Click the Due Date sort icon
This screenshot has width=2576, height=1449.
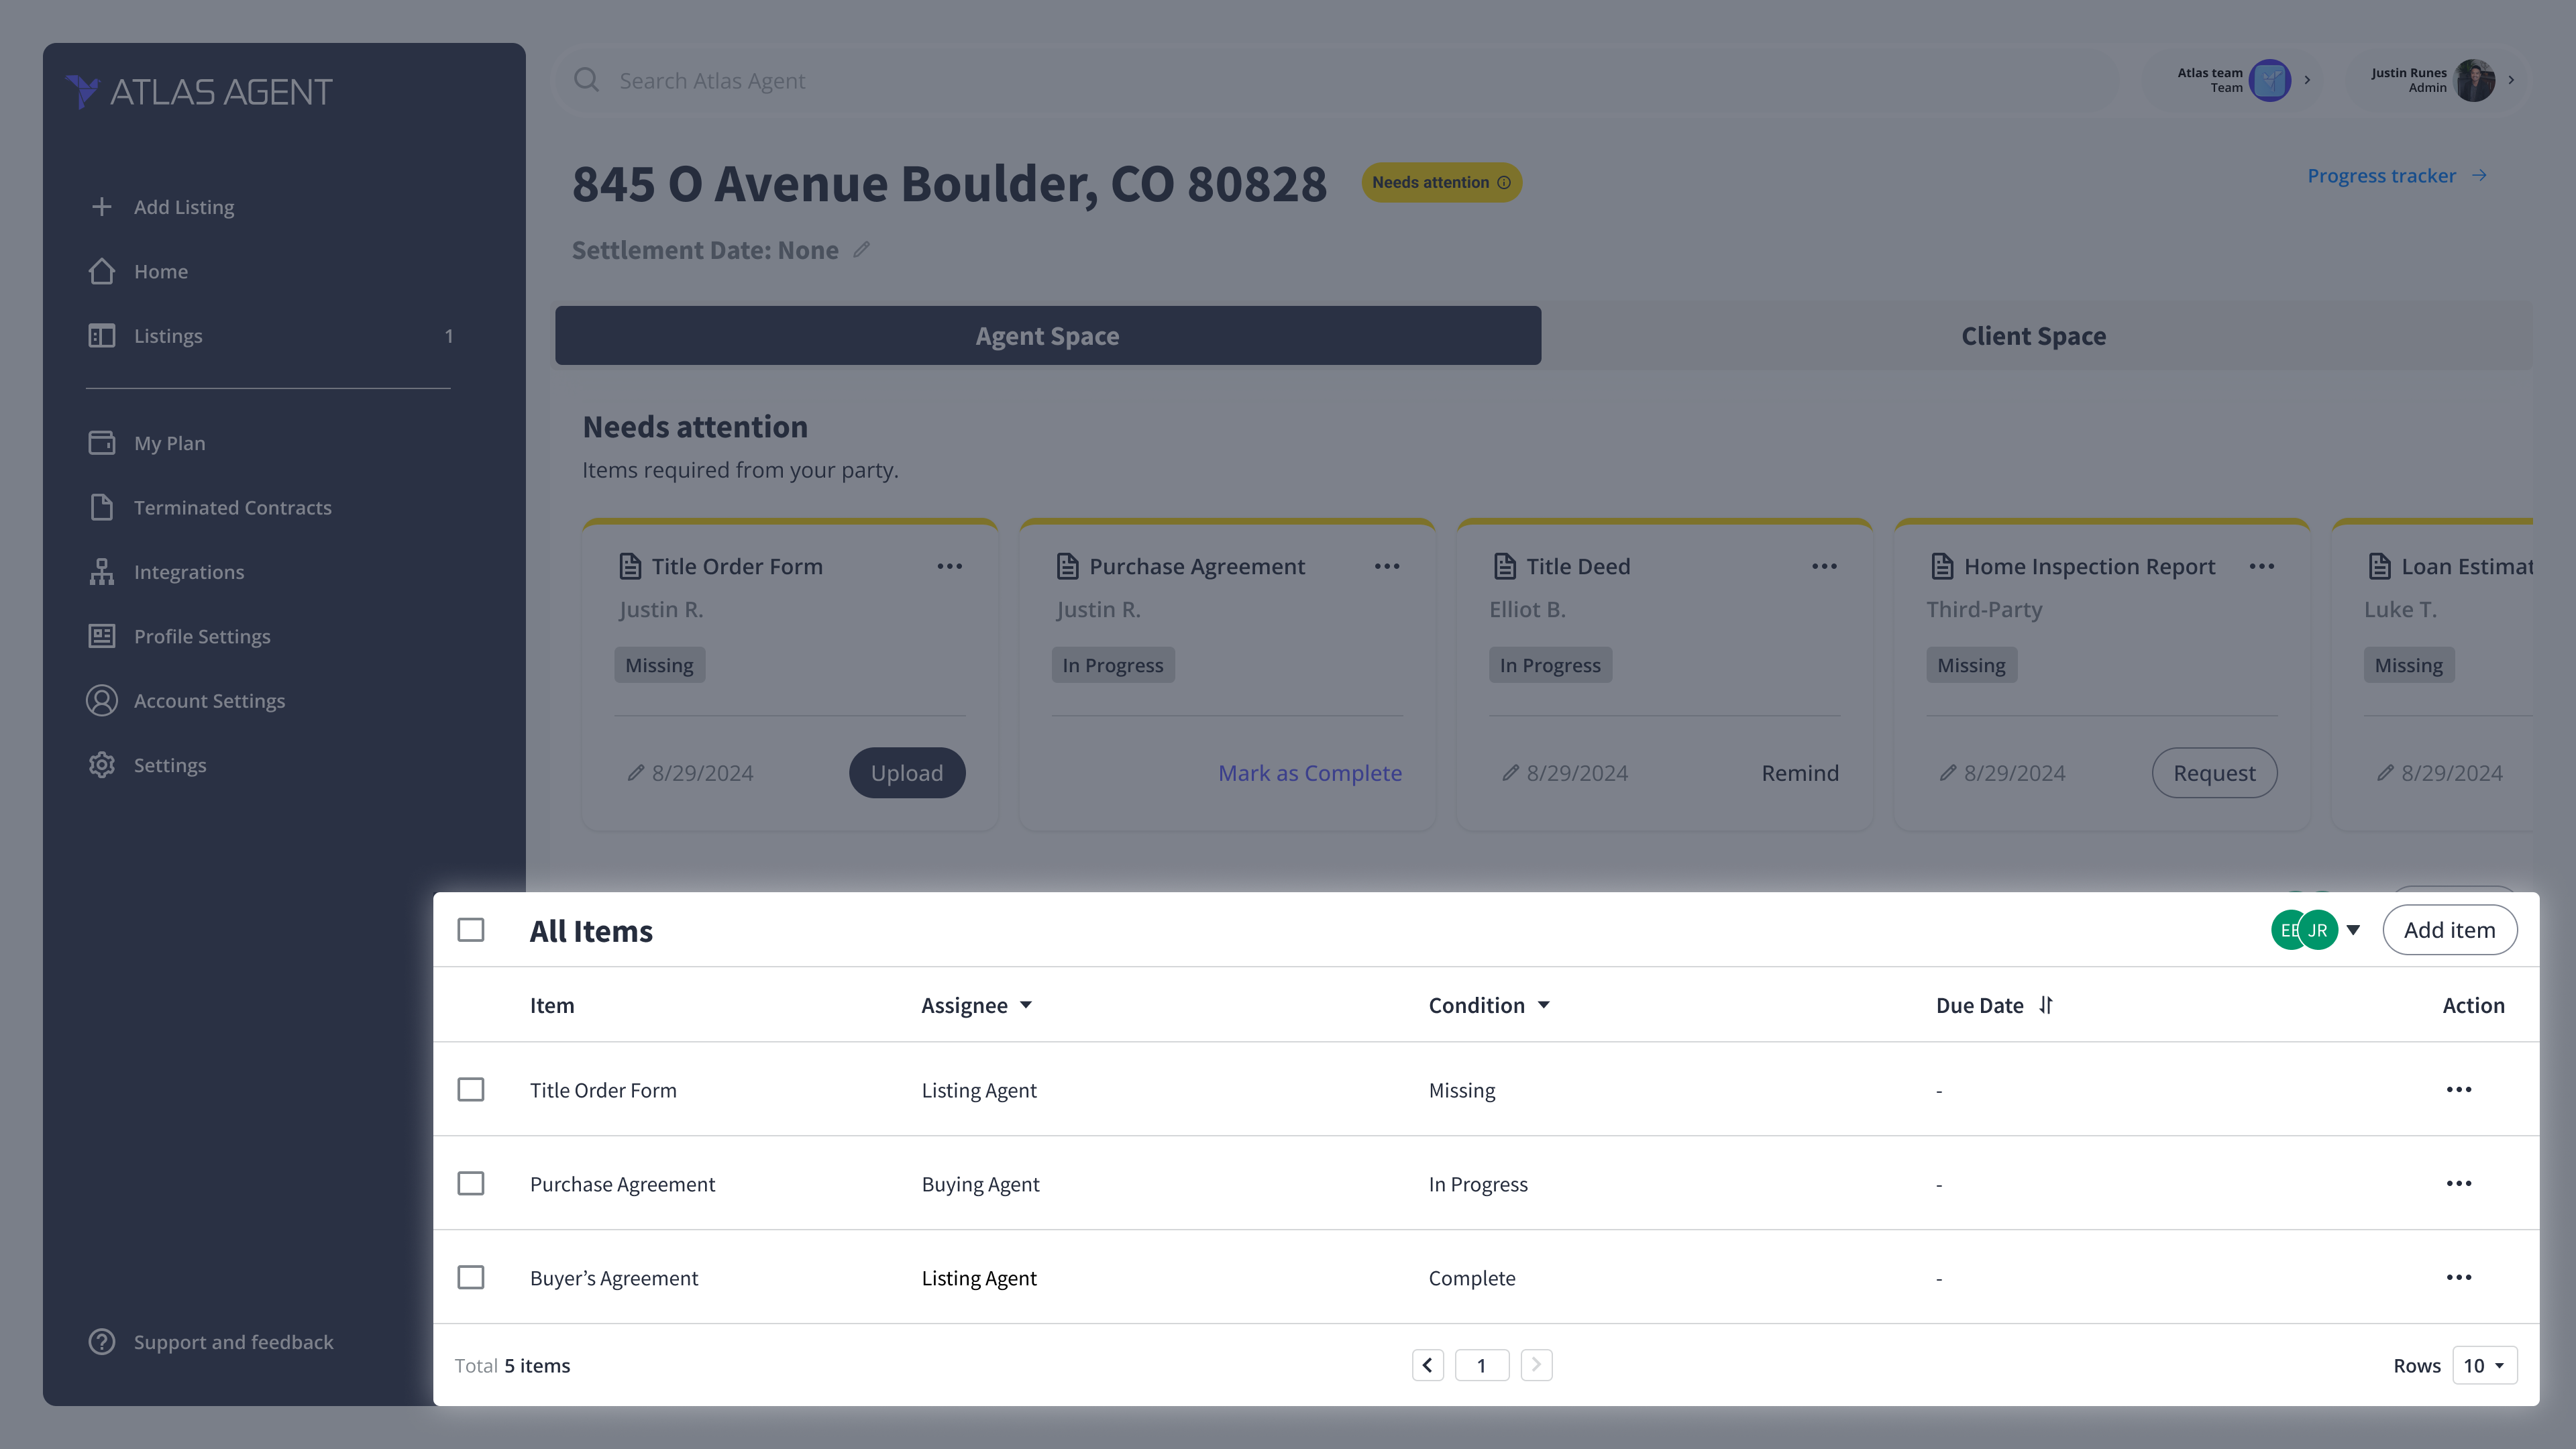[x=2046, y=1006]
